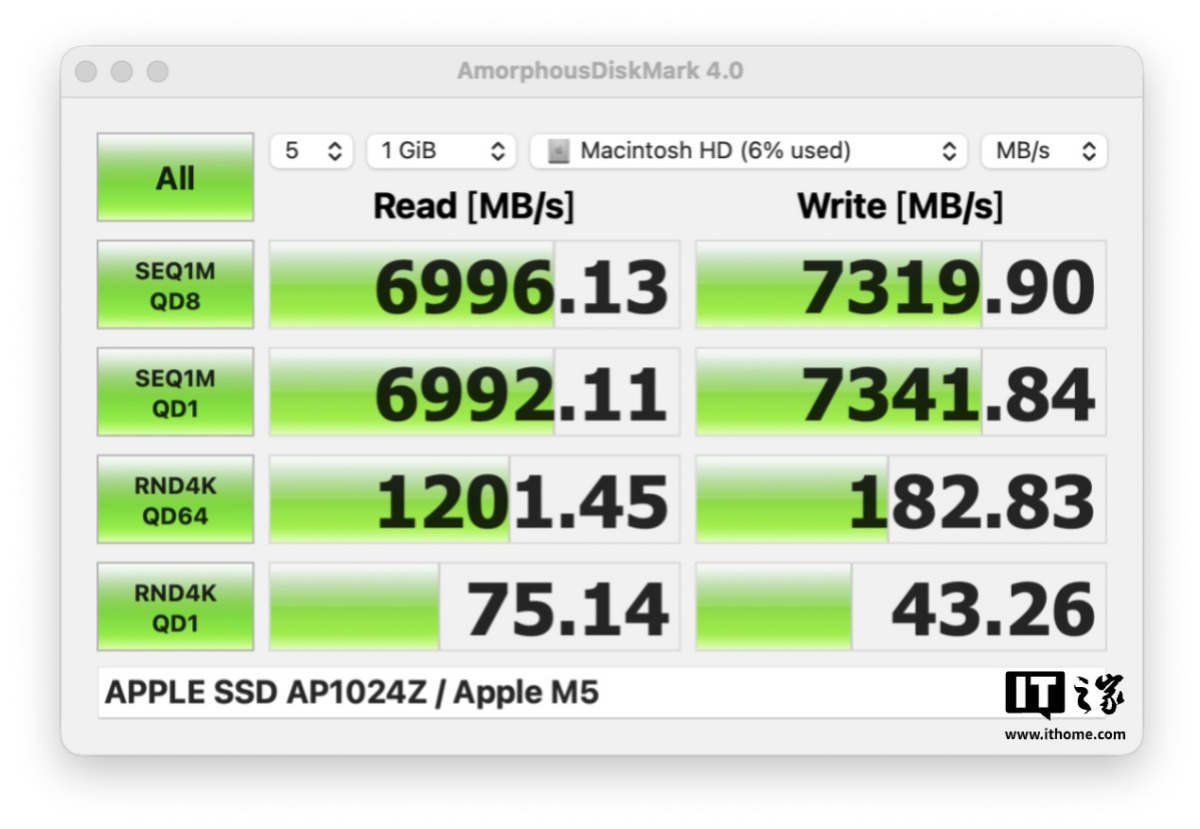Run the SEQ1M QD8 test

(x=175, y=285)
